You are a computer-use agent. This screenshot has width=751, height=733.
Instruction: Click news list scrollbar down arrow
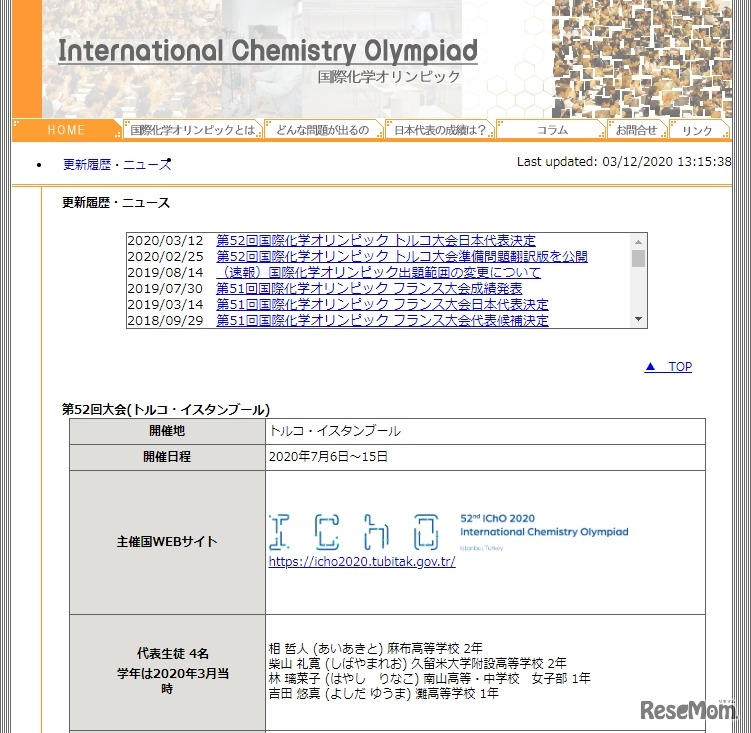tap(638, 319)
